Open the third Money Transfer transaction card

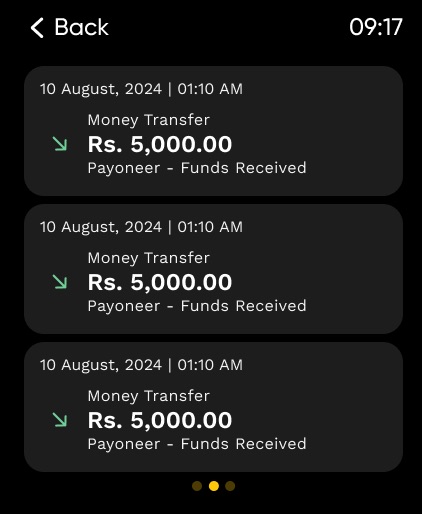(x=213, y=407)
